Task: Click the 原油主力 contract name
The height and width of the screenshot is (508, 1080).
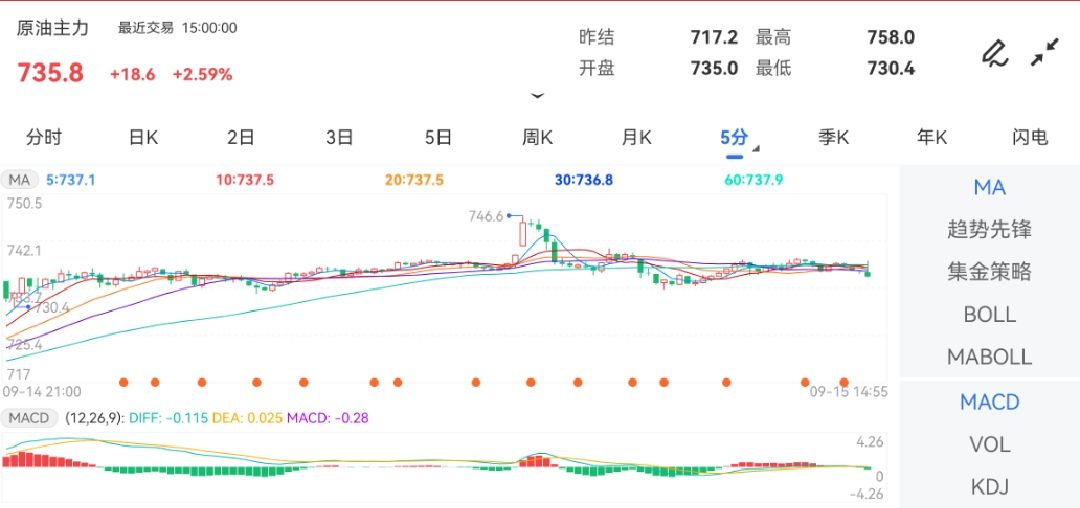Action: click(53, 28)
